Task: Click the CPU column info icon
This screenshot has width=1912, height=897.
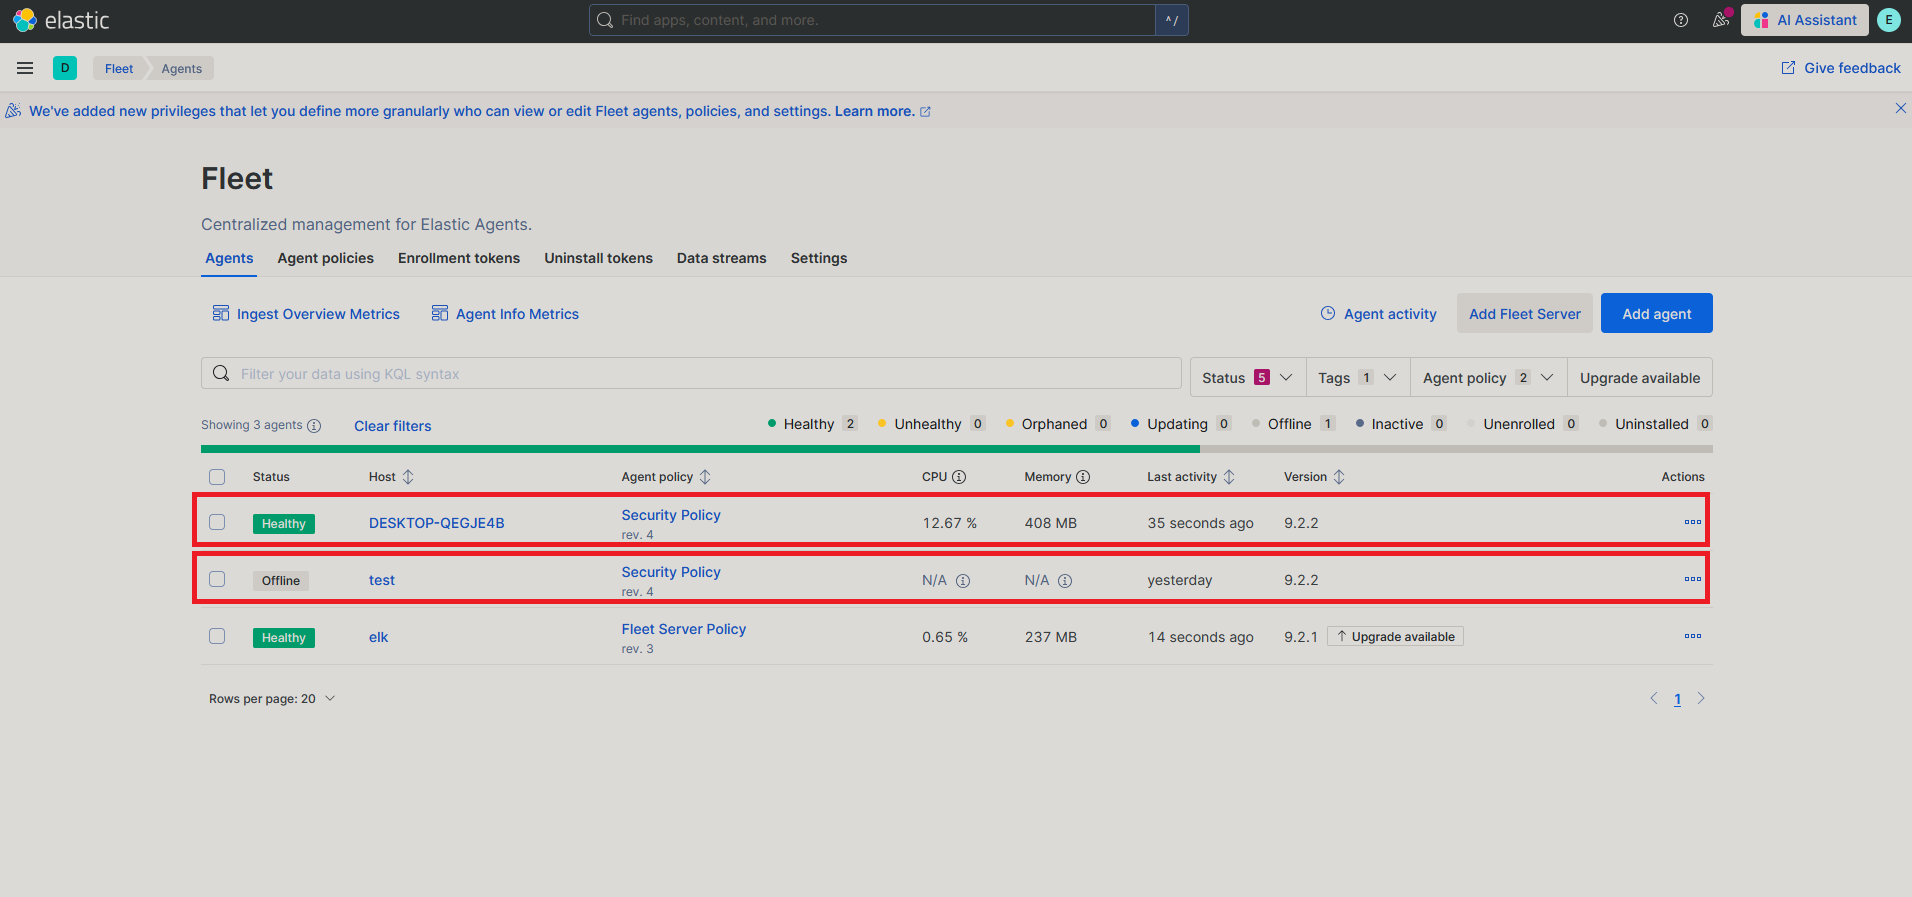Action: point(959,477)
